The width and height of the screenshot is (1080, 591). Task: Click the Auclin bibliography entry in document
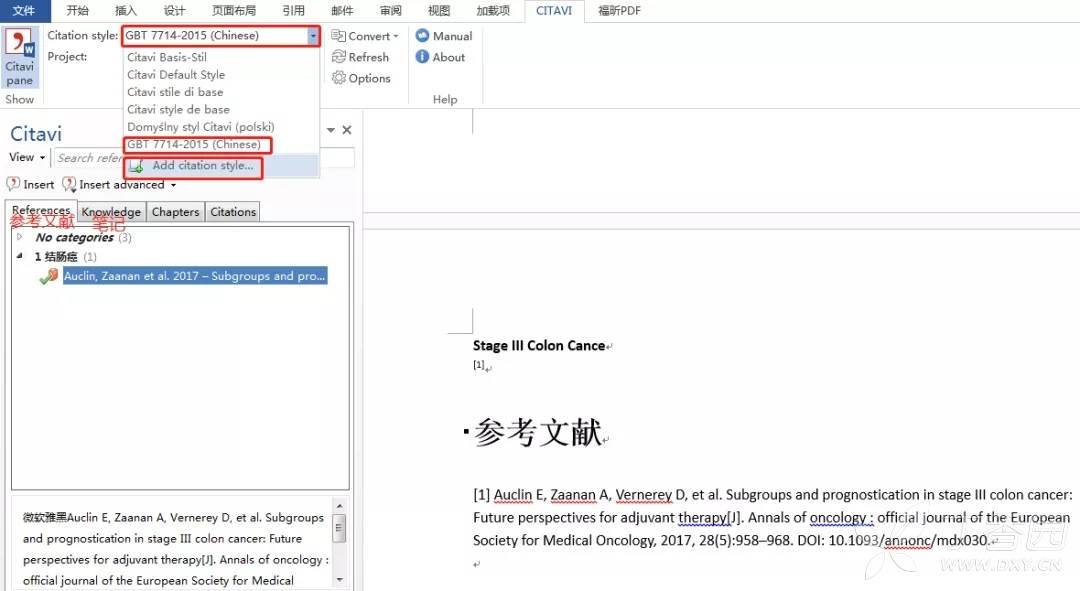[x=772, y=517]
